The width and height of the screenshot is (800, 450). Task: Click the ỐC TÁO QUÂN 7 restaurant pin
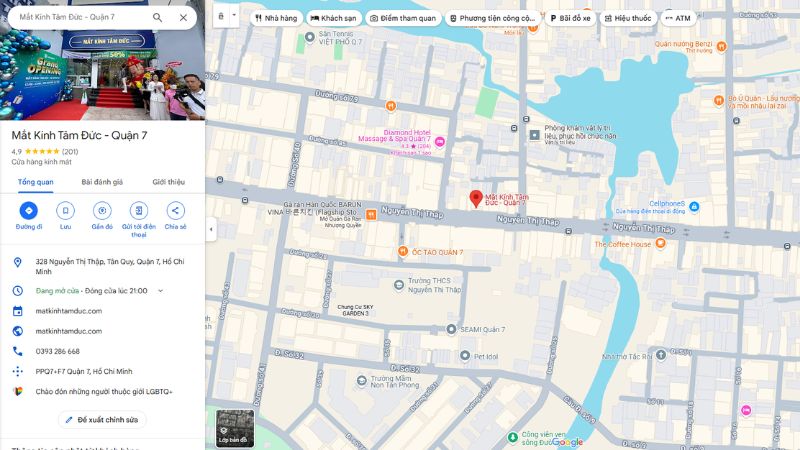click(403, 251)
